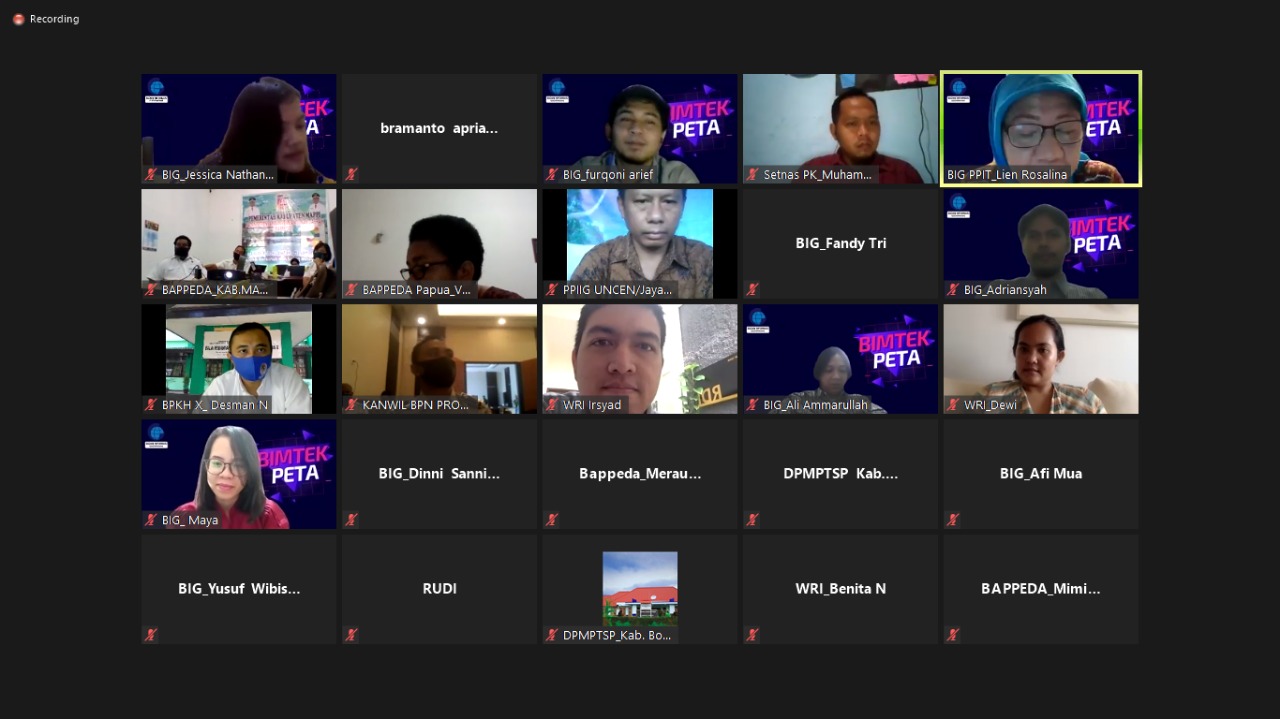Click muted mic icon on RUDI tile
Image resolution: width=1280 pixels, height=719 pixels.
351,635
